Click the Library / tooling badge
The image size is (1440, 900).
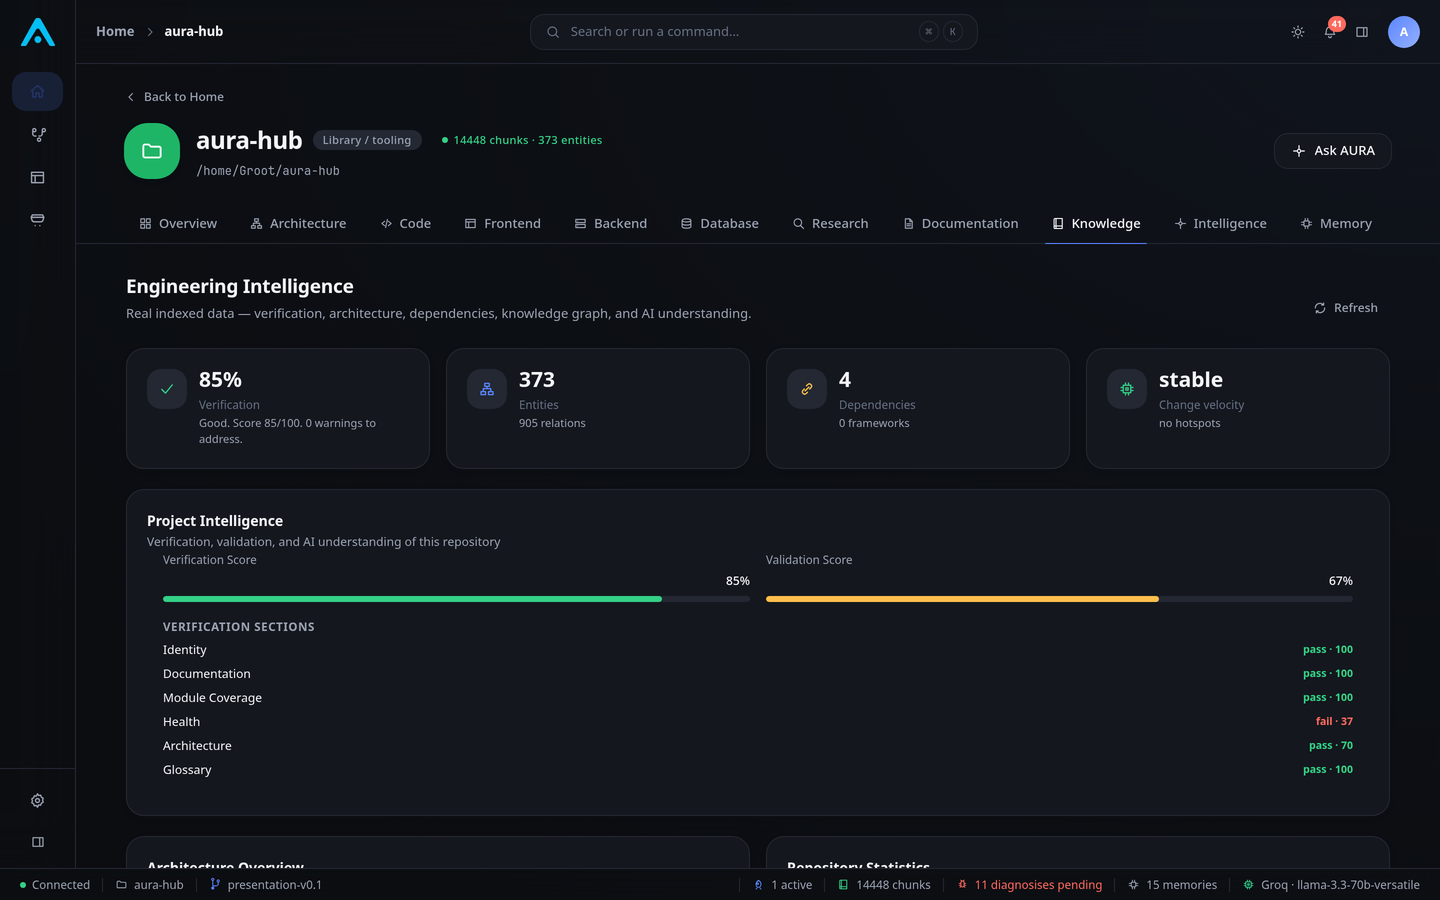pos(367,140)
